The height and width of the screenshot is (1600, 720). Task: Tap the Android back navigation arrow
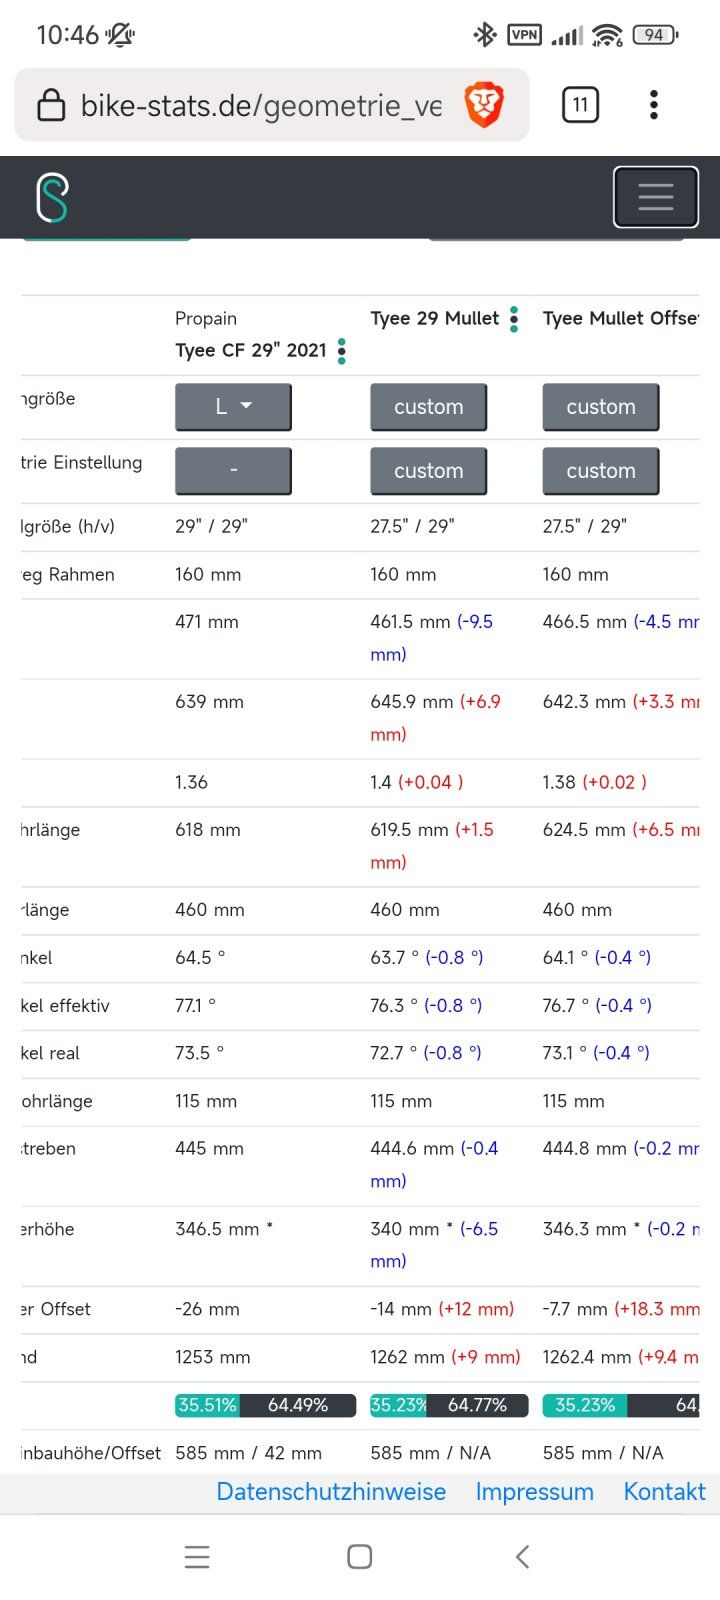coord(522,1556)
